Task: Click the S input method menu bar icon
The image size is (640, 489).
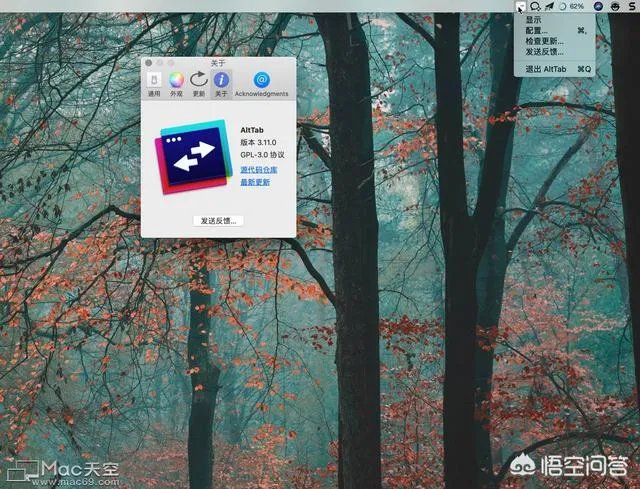Action: [x=631, y=6]
